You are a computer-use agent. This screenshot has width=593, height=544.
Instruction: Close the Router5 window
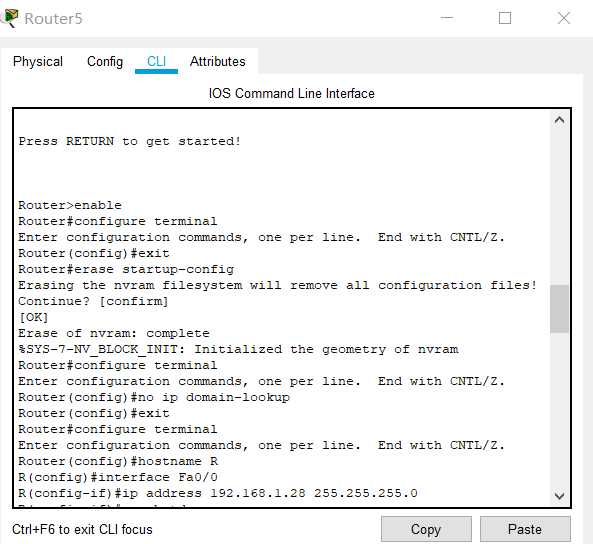tap(564, 18)
